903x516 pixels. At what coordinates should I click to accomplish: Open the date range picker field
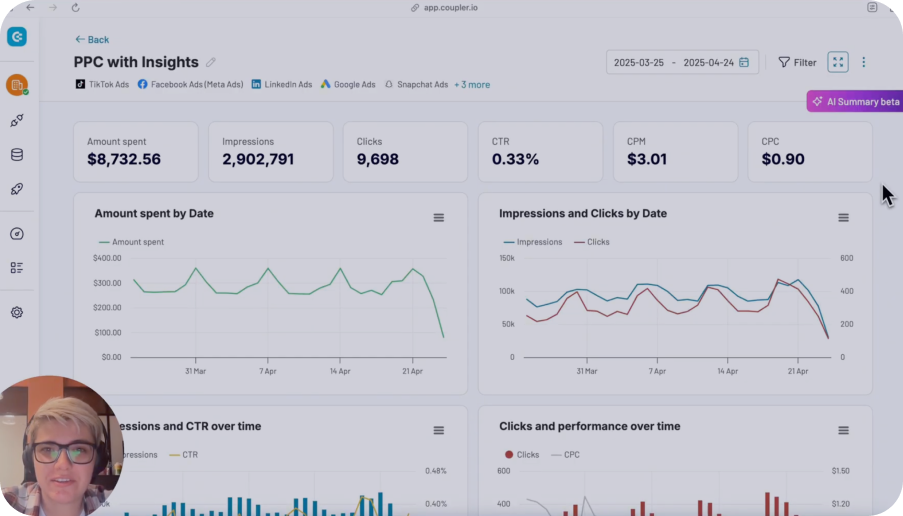(682, 62)
